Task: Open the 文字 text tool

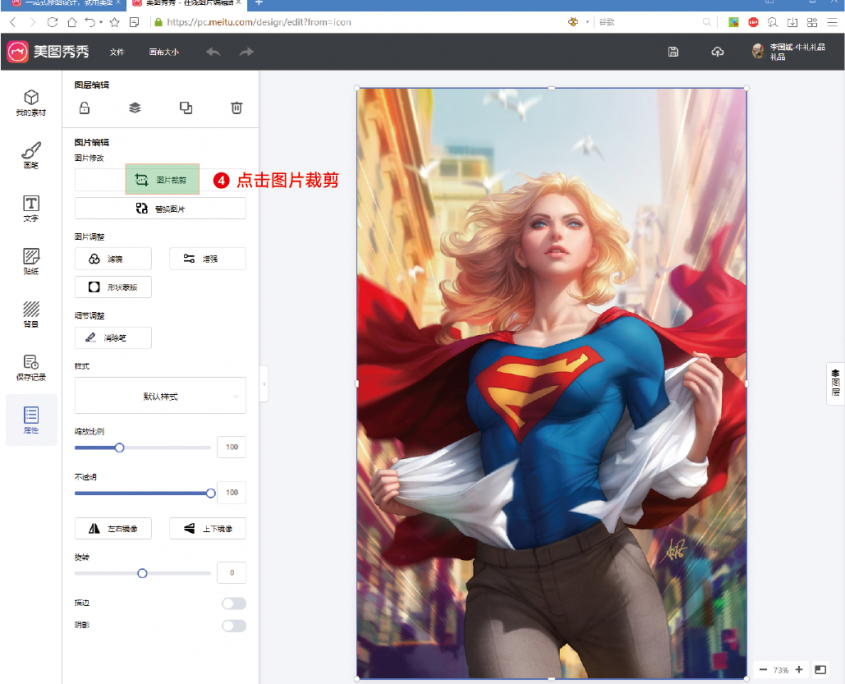Action: (x=31, y=208)
